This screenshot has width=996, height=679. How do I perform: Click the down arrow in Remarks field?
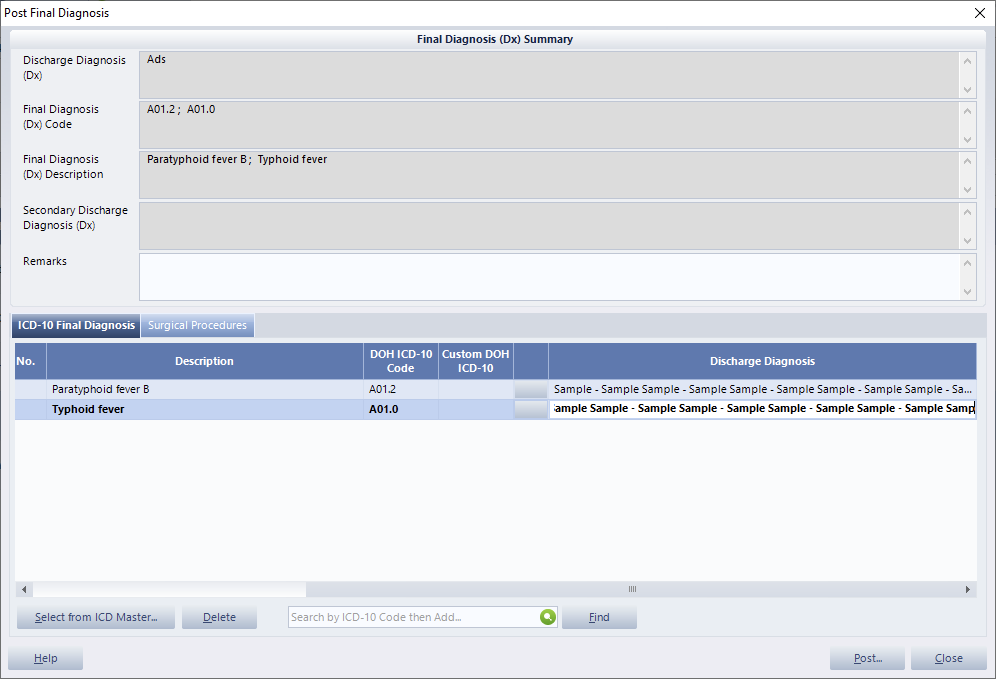pos(967,291)
